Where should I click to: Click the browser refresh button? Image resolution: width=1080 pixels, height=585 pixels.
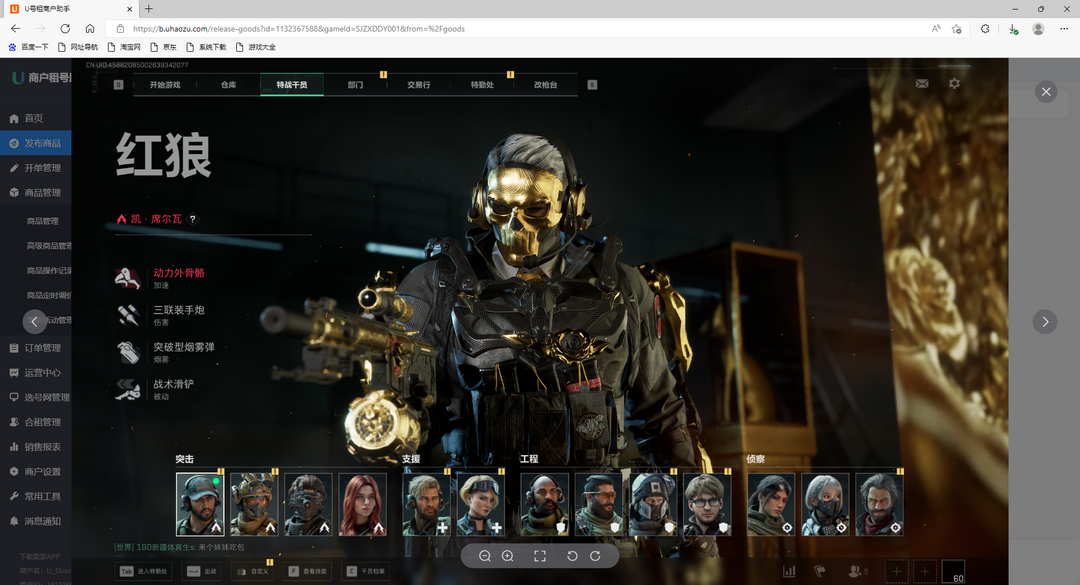[x=65, y=29]
